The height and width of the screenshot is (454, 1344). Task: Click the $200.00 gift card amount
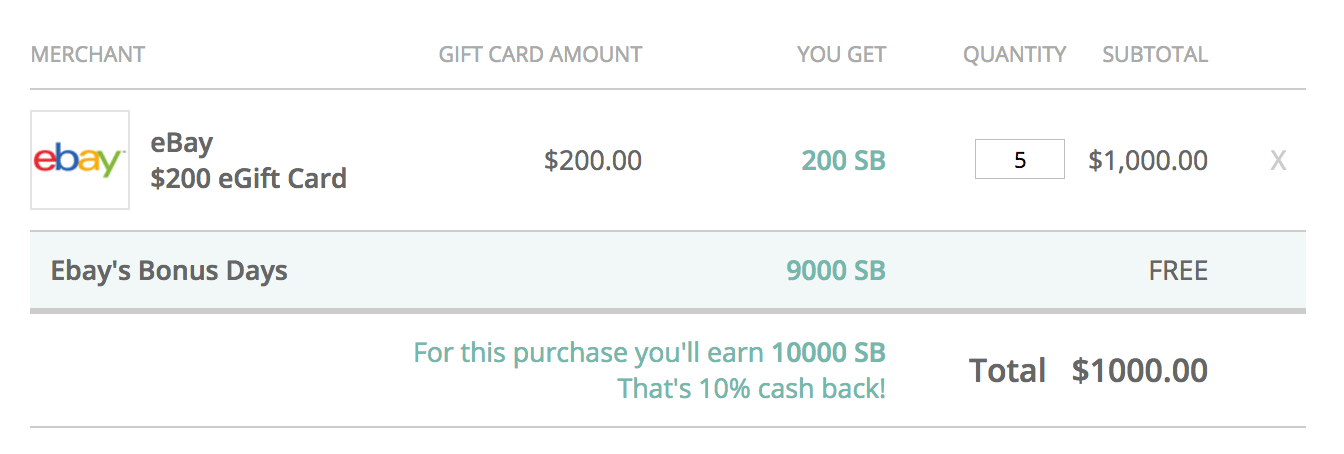[593, 160]
